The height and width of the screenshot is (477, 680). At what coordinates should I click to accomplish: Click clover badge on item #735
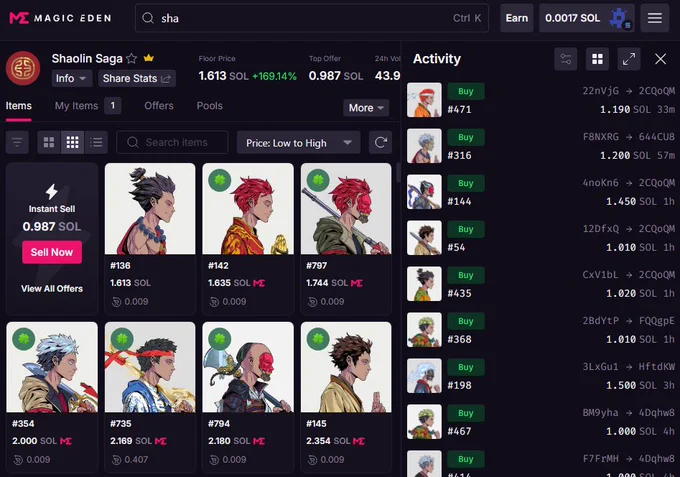click(122, 339)
